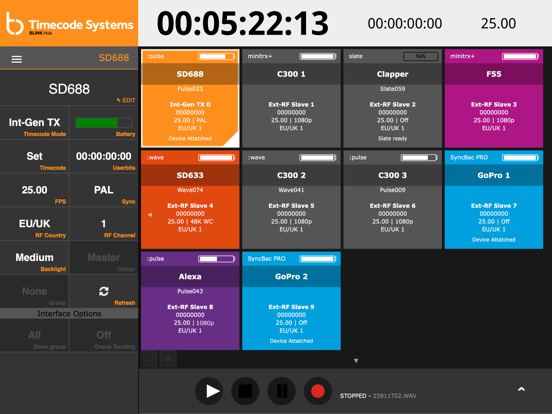Click the battery indicator on the GoPro 2 card
This screenshot has height=414, width=552.
click(x=318, y=259)
